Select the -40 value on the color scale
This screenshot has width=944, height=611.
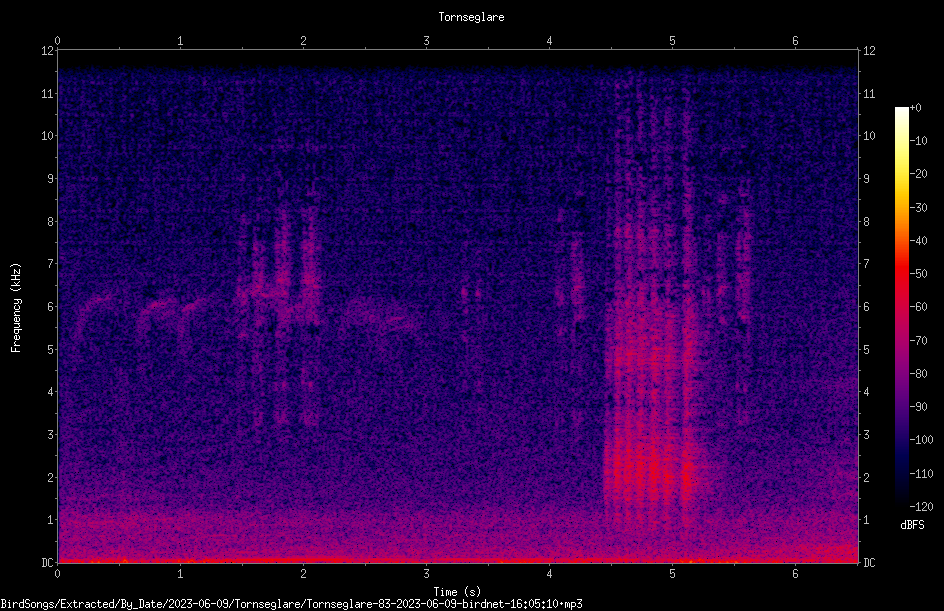tap(918, 241)
